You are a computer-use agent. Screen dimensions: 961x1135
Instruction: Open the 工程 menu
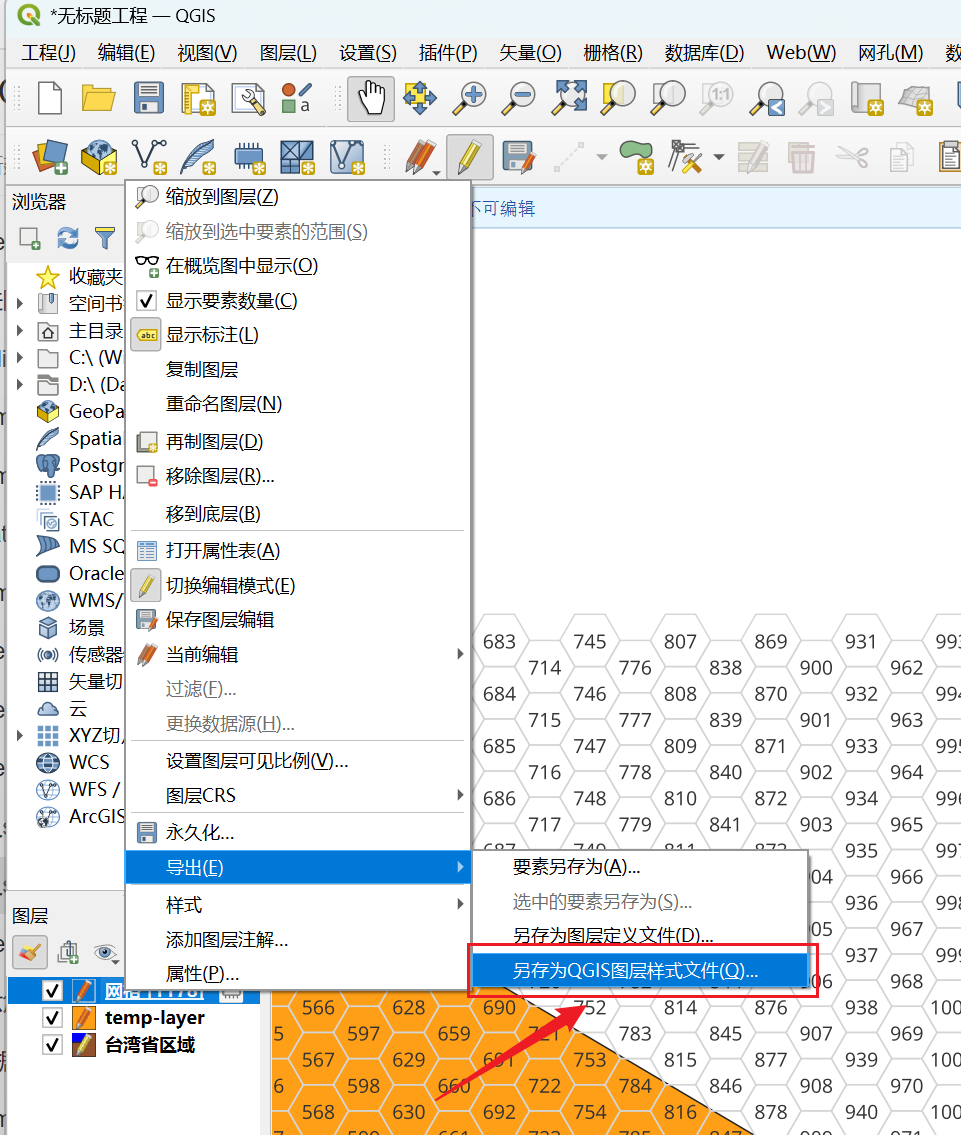(48, 53)
